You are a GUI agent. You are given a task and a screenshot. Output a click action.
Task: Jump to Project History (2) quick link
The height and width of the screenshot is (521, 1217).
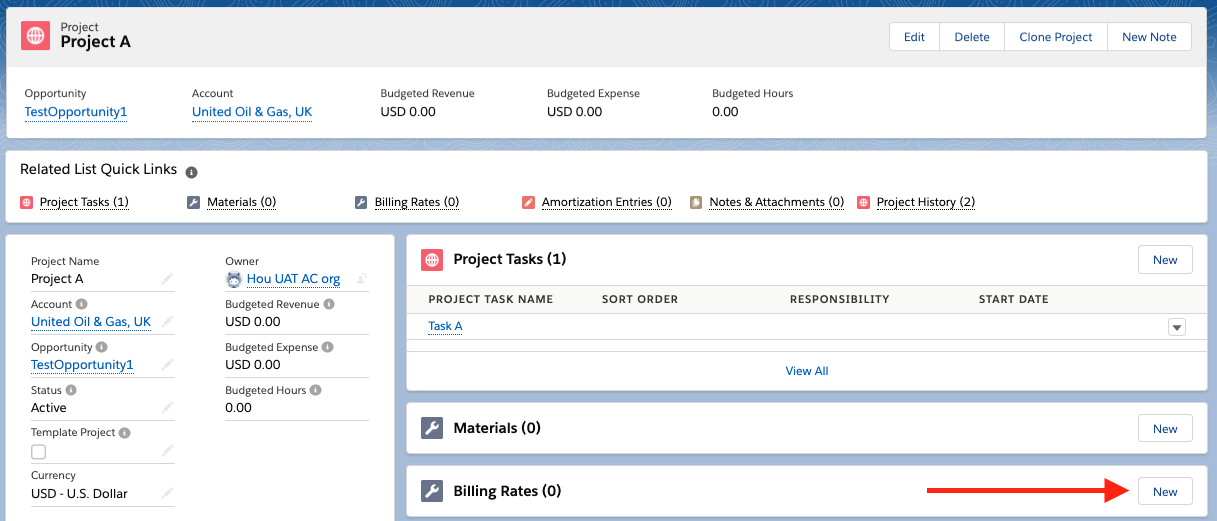(x=926, y=202)
